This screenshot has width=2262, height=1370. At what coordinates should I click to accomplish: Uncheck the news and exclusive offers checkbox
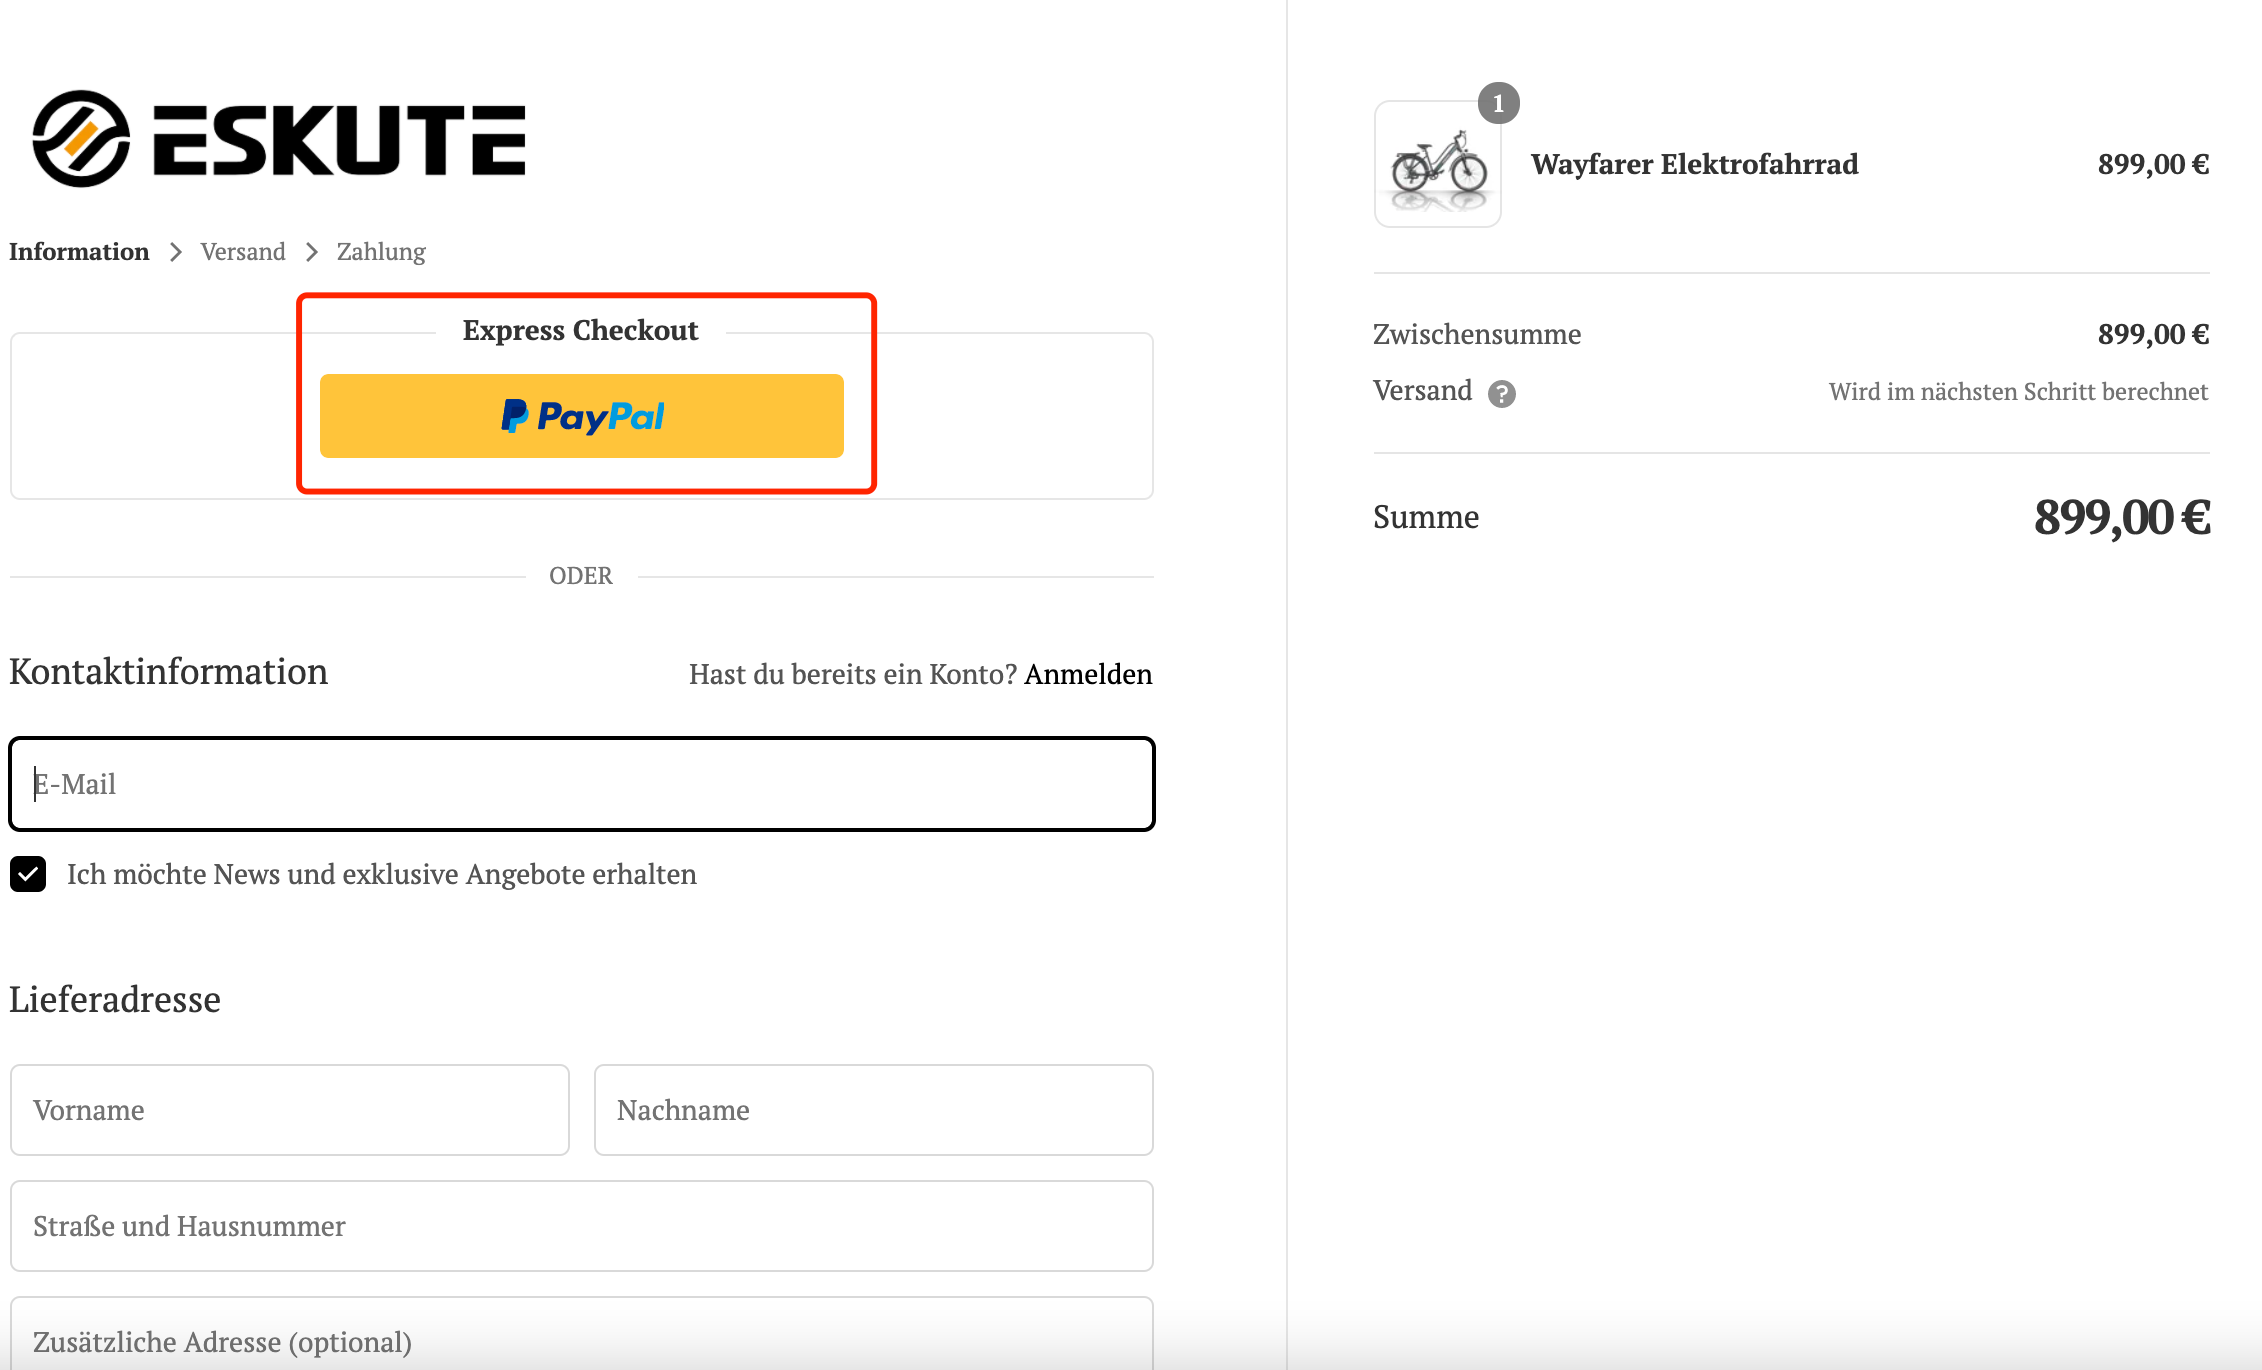28,874
